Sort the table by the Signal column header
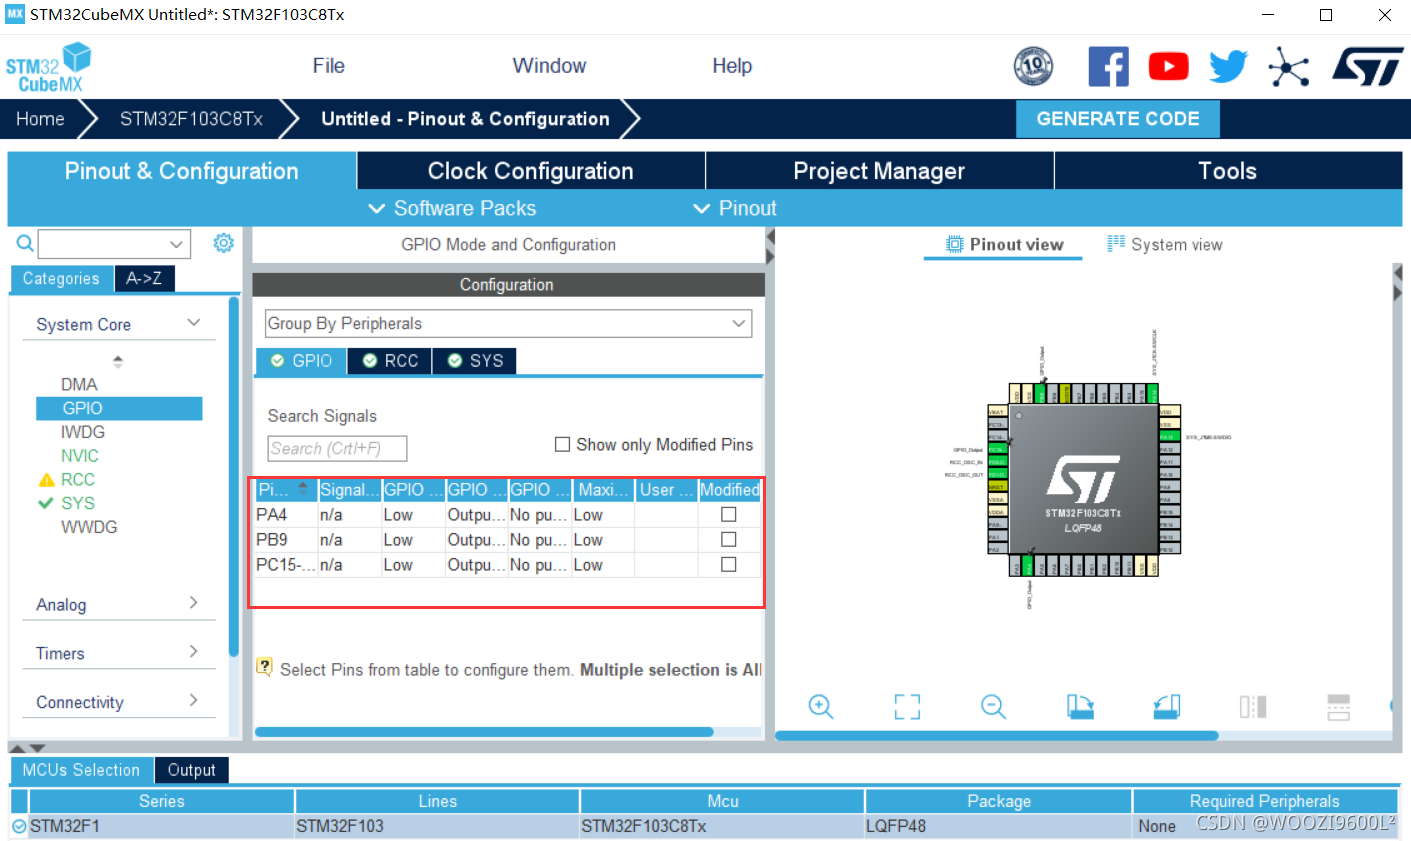This screenshot has width=1411, height=841. click(349, 489)
